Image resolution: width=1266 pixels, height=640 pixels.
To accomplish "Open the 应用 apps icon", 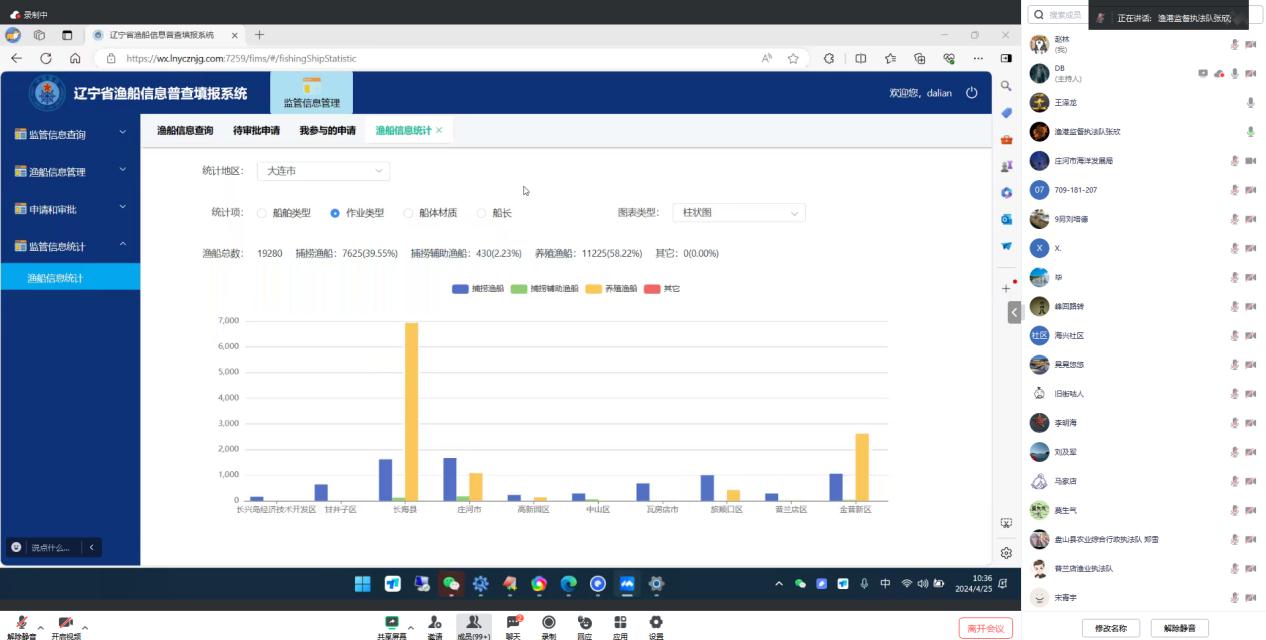I will click(620, 623).
